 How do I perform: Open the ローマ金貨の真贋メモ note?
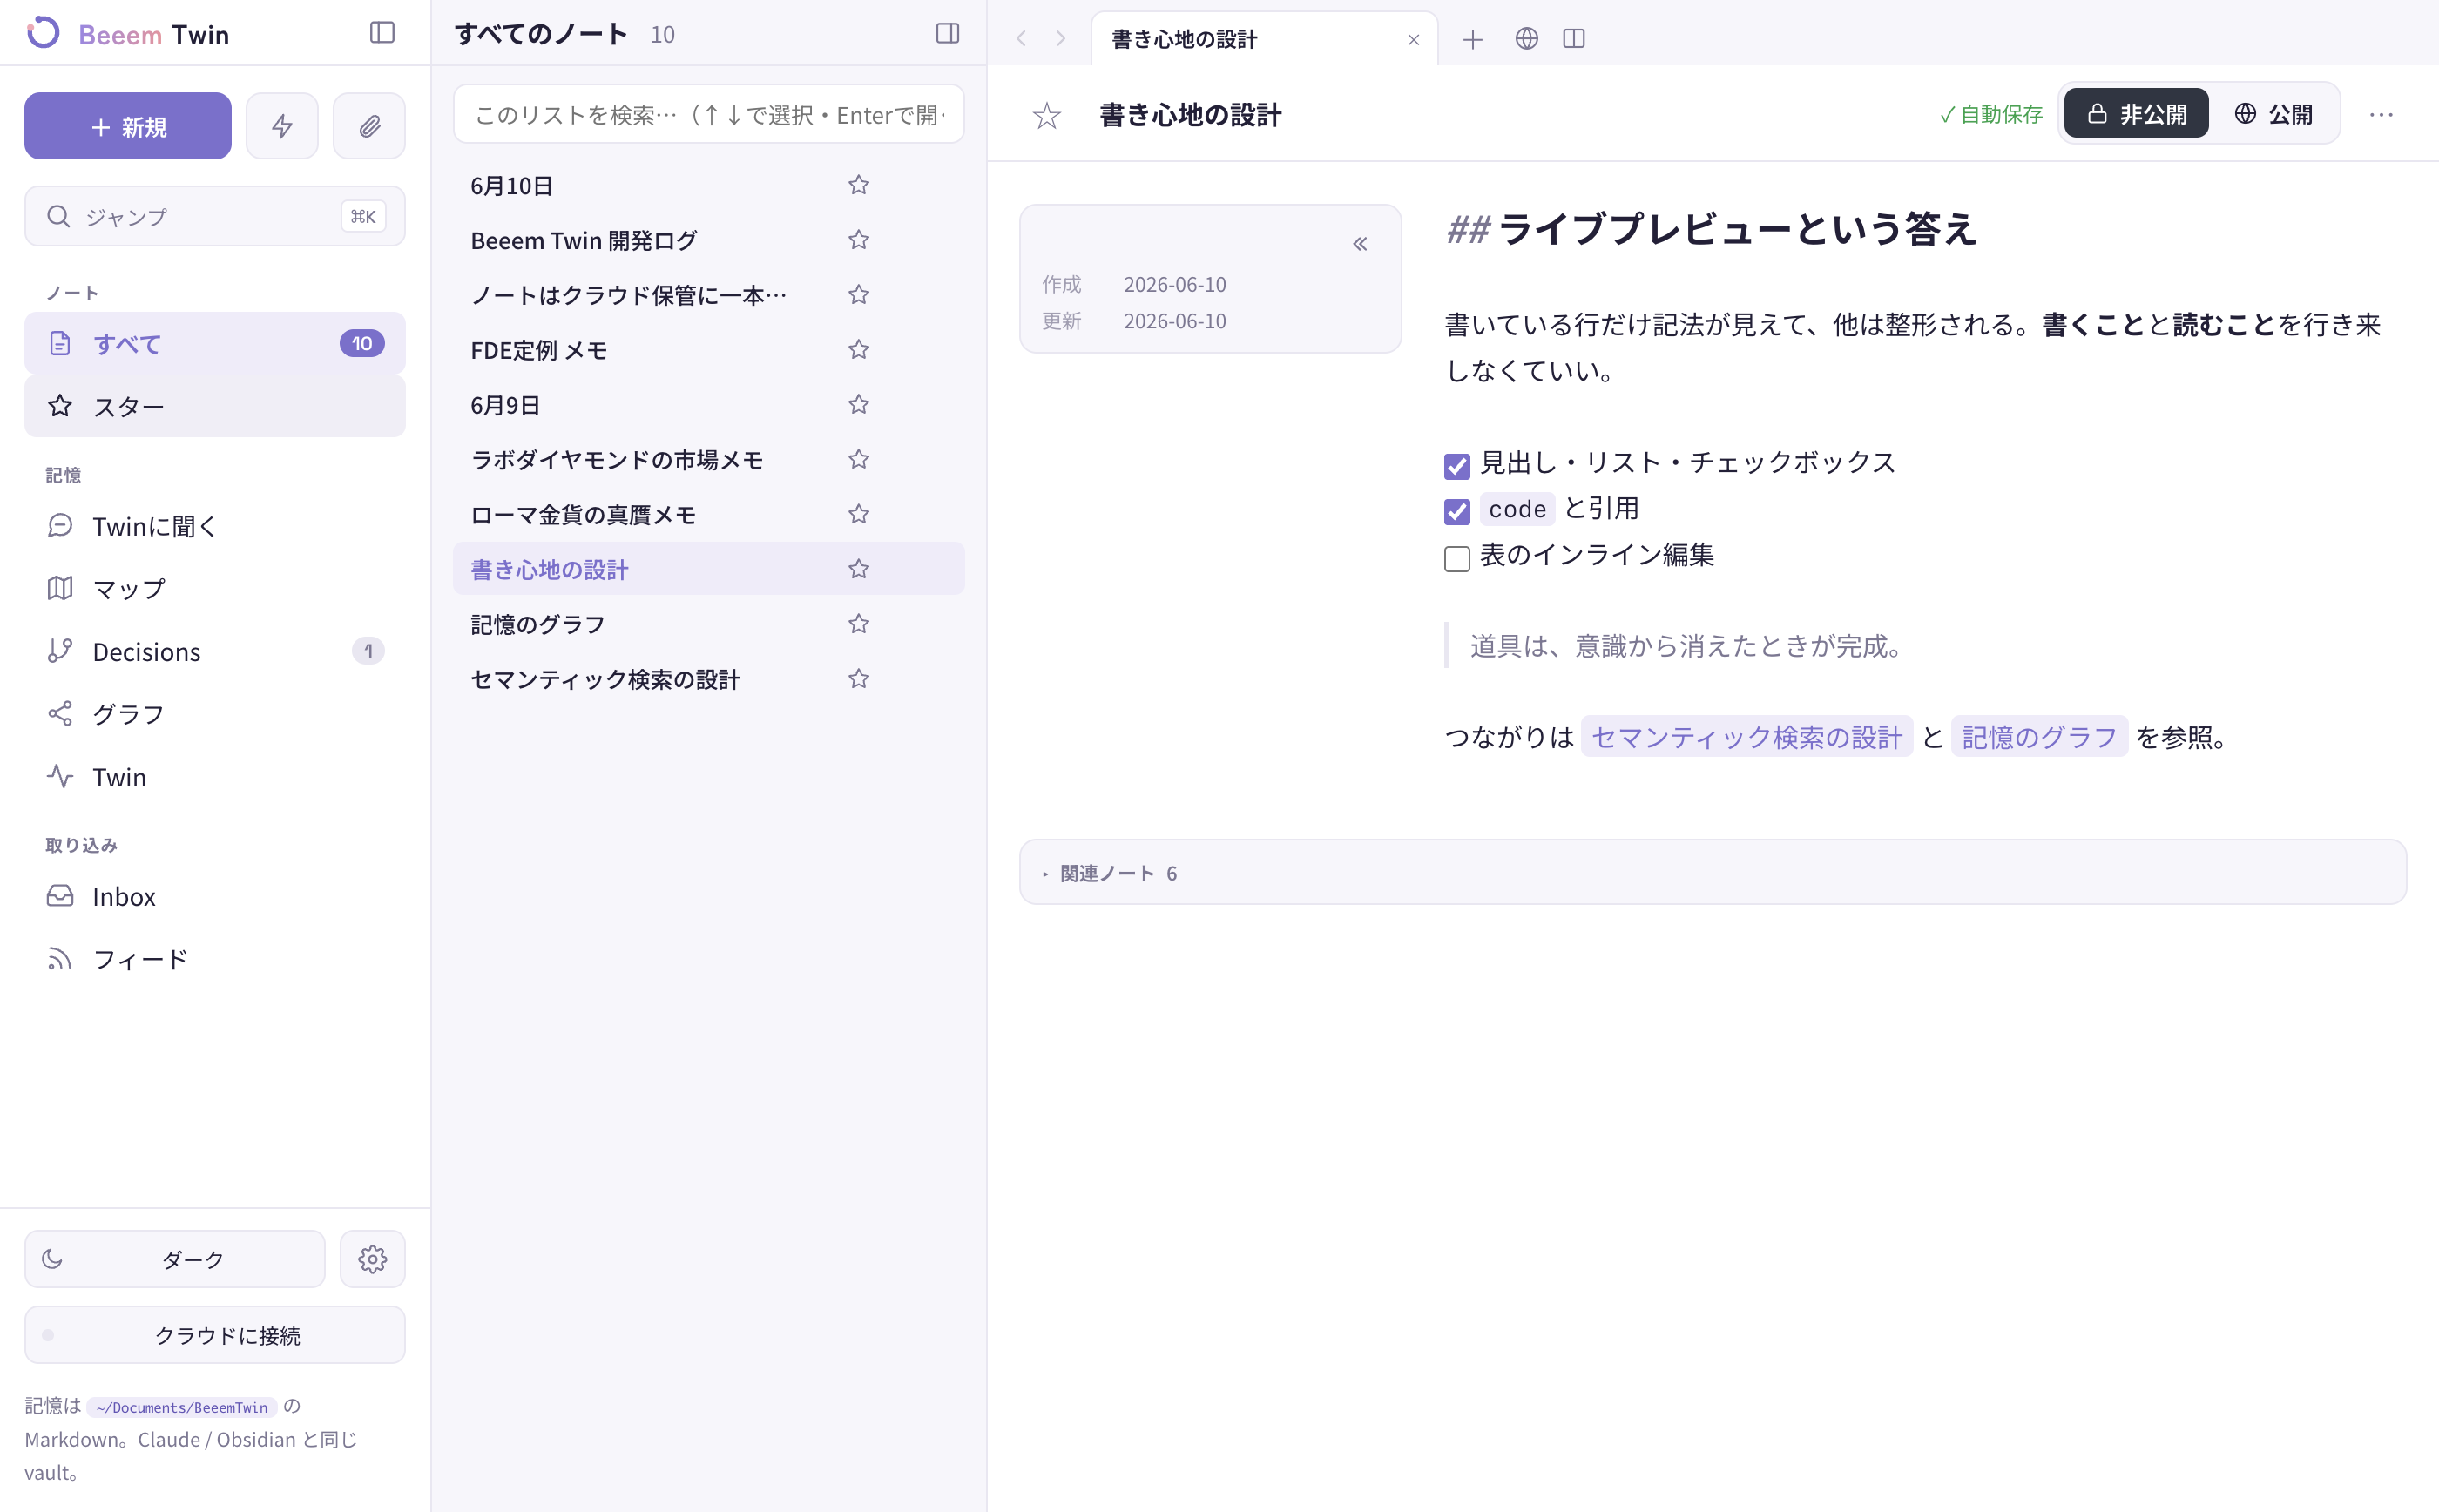coord(708,515)
